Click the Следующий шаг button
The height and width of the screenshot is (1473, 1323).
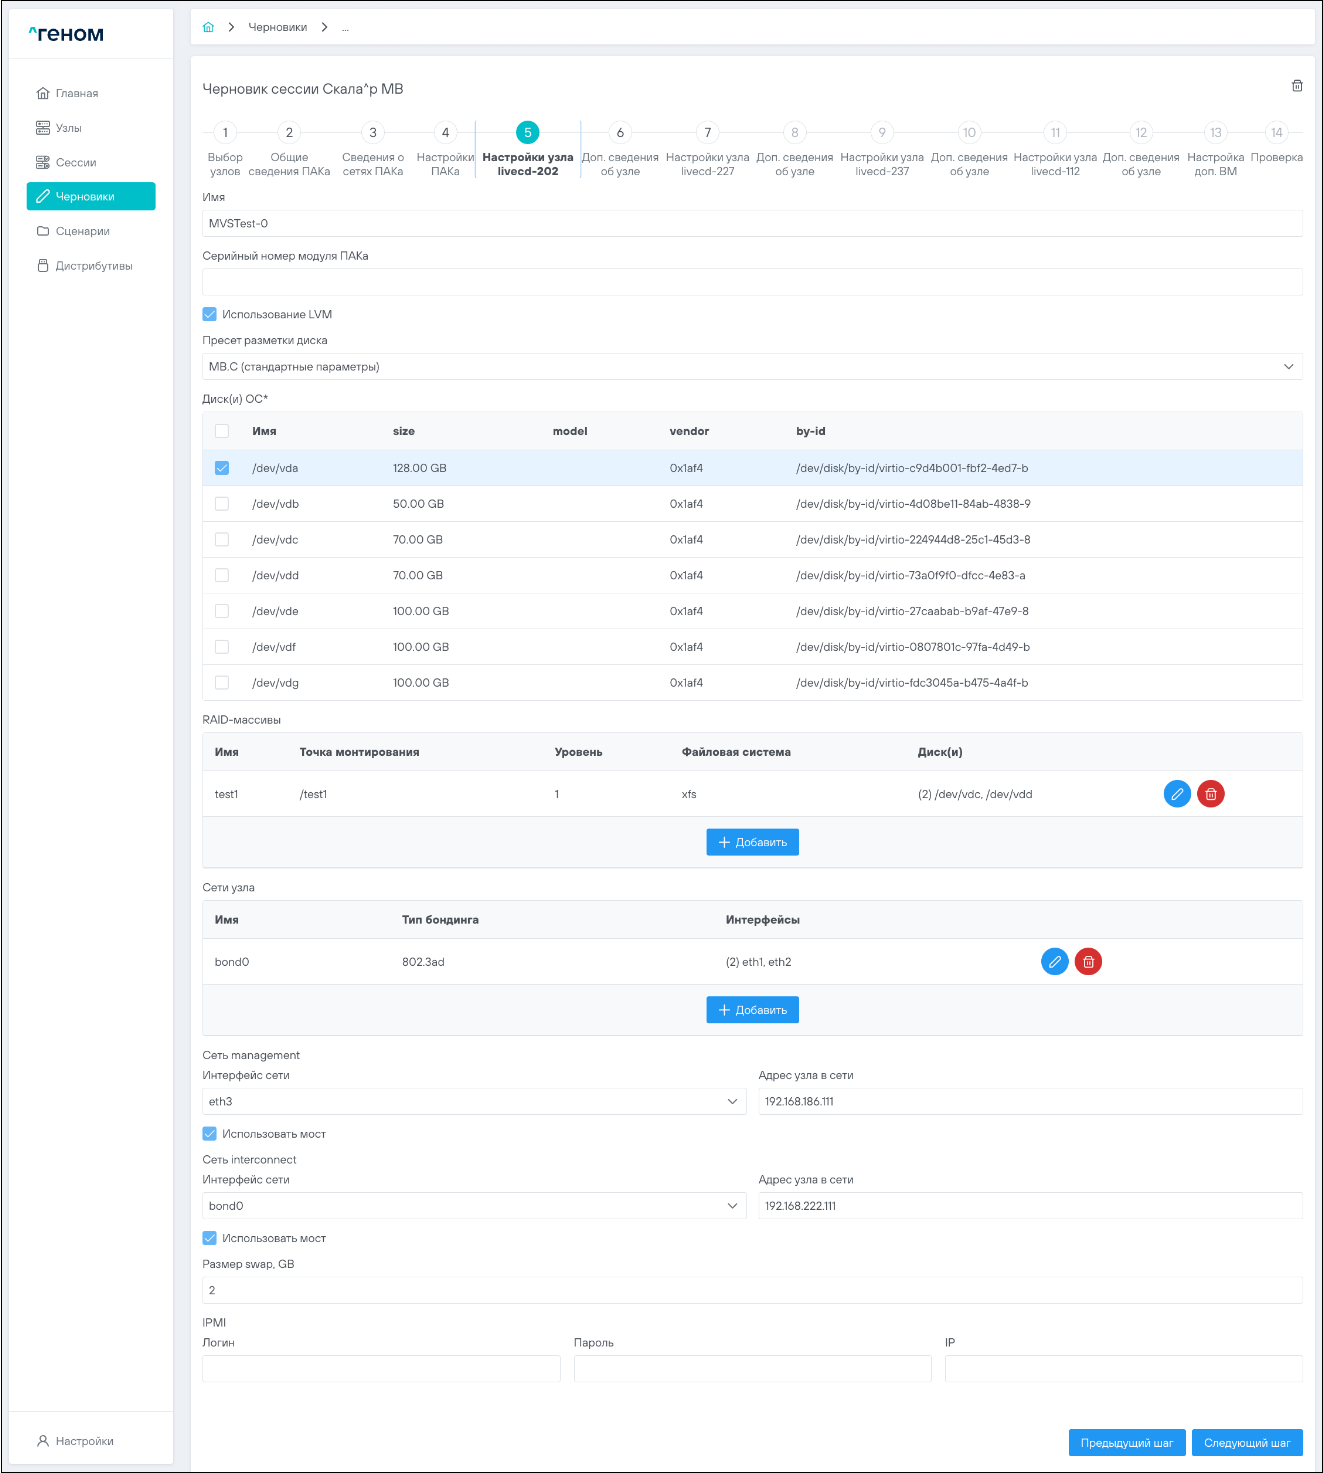[1246, 1443]
